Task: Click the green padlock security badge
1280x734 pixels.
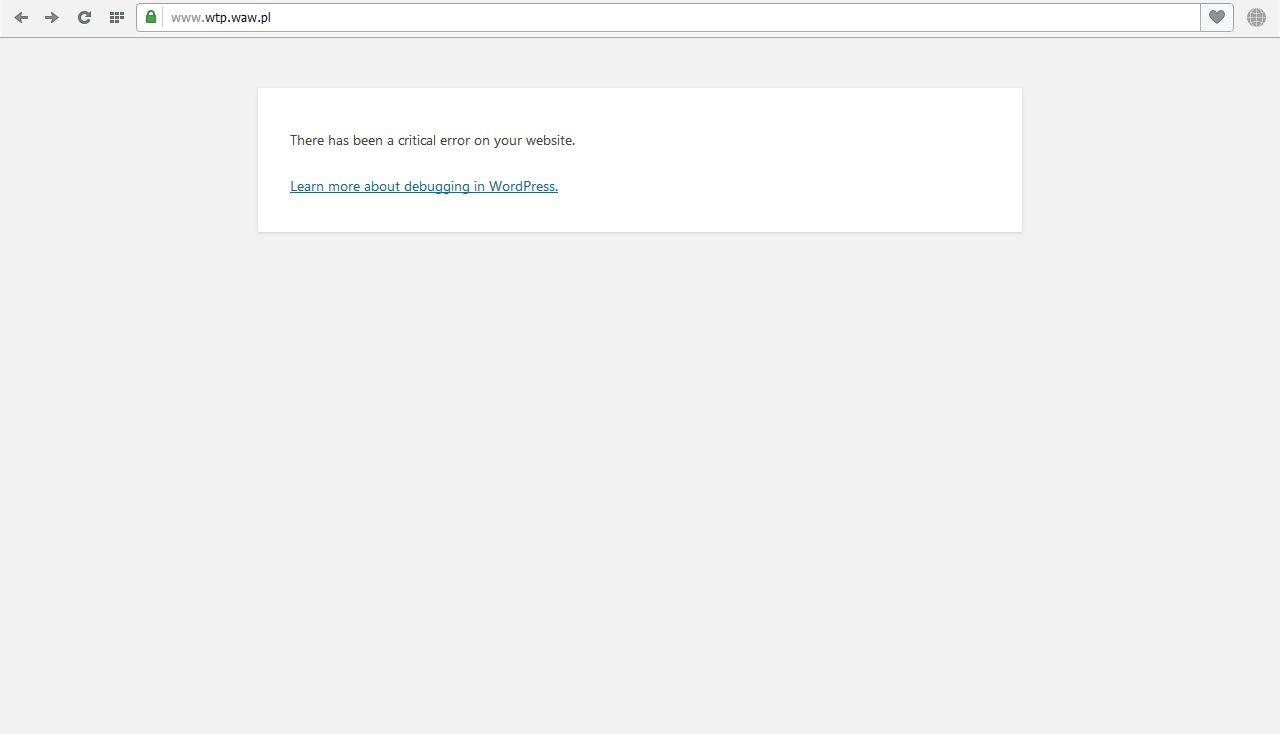Action: [x=151, y=17]
